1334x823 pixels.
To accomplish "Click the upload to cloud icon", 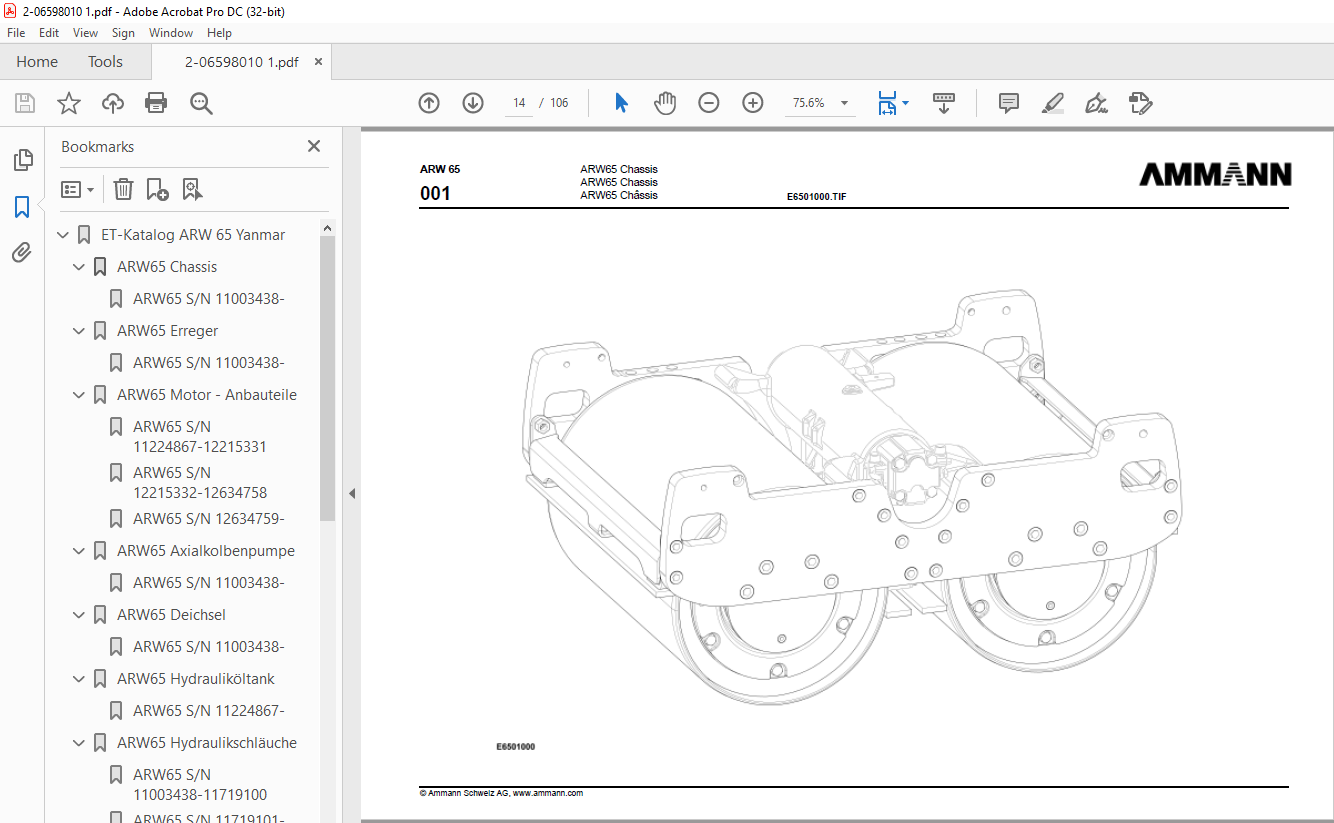I will click(x=113, y=103).
